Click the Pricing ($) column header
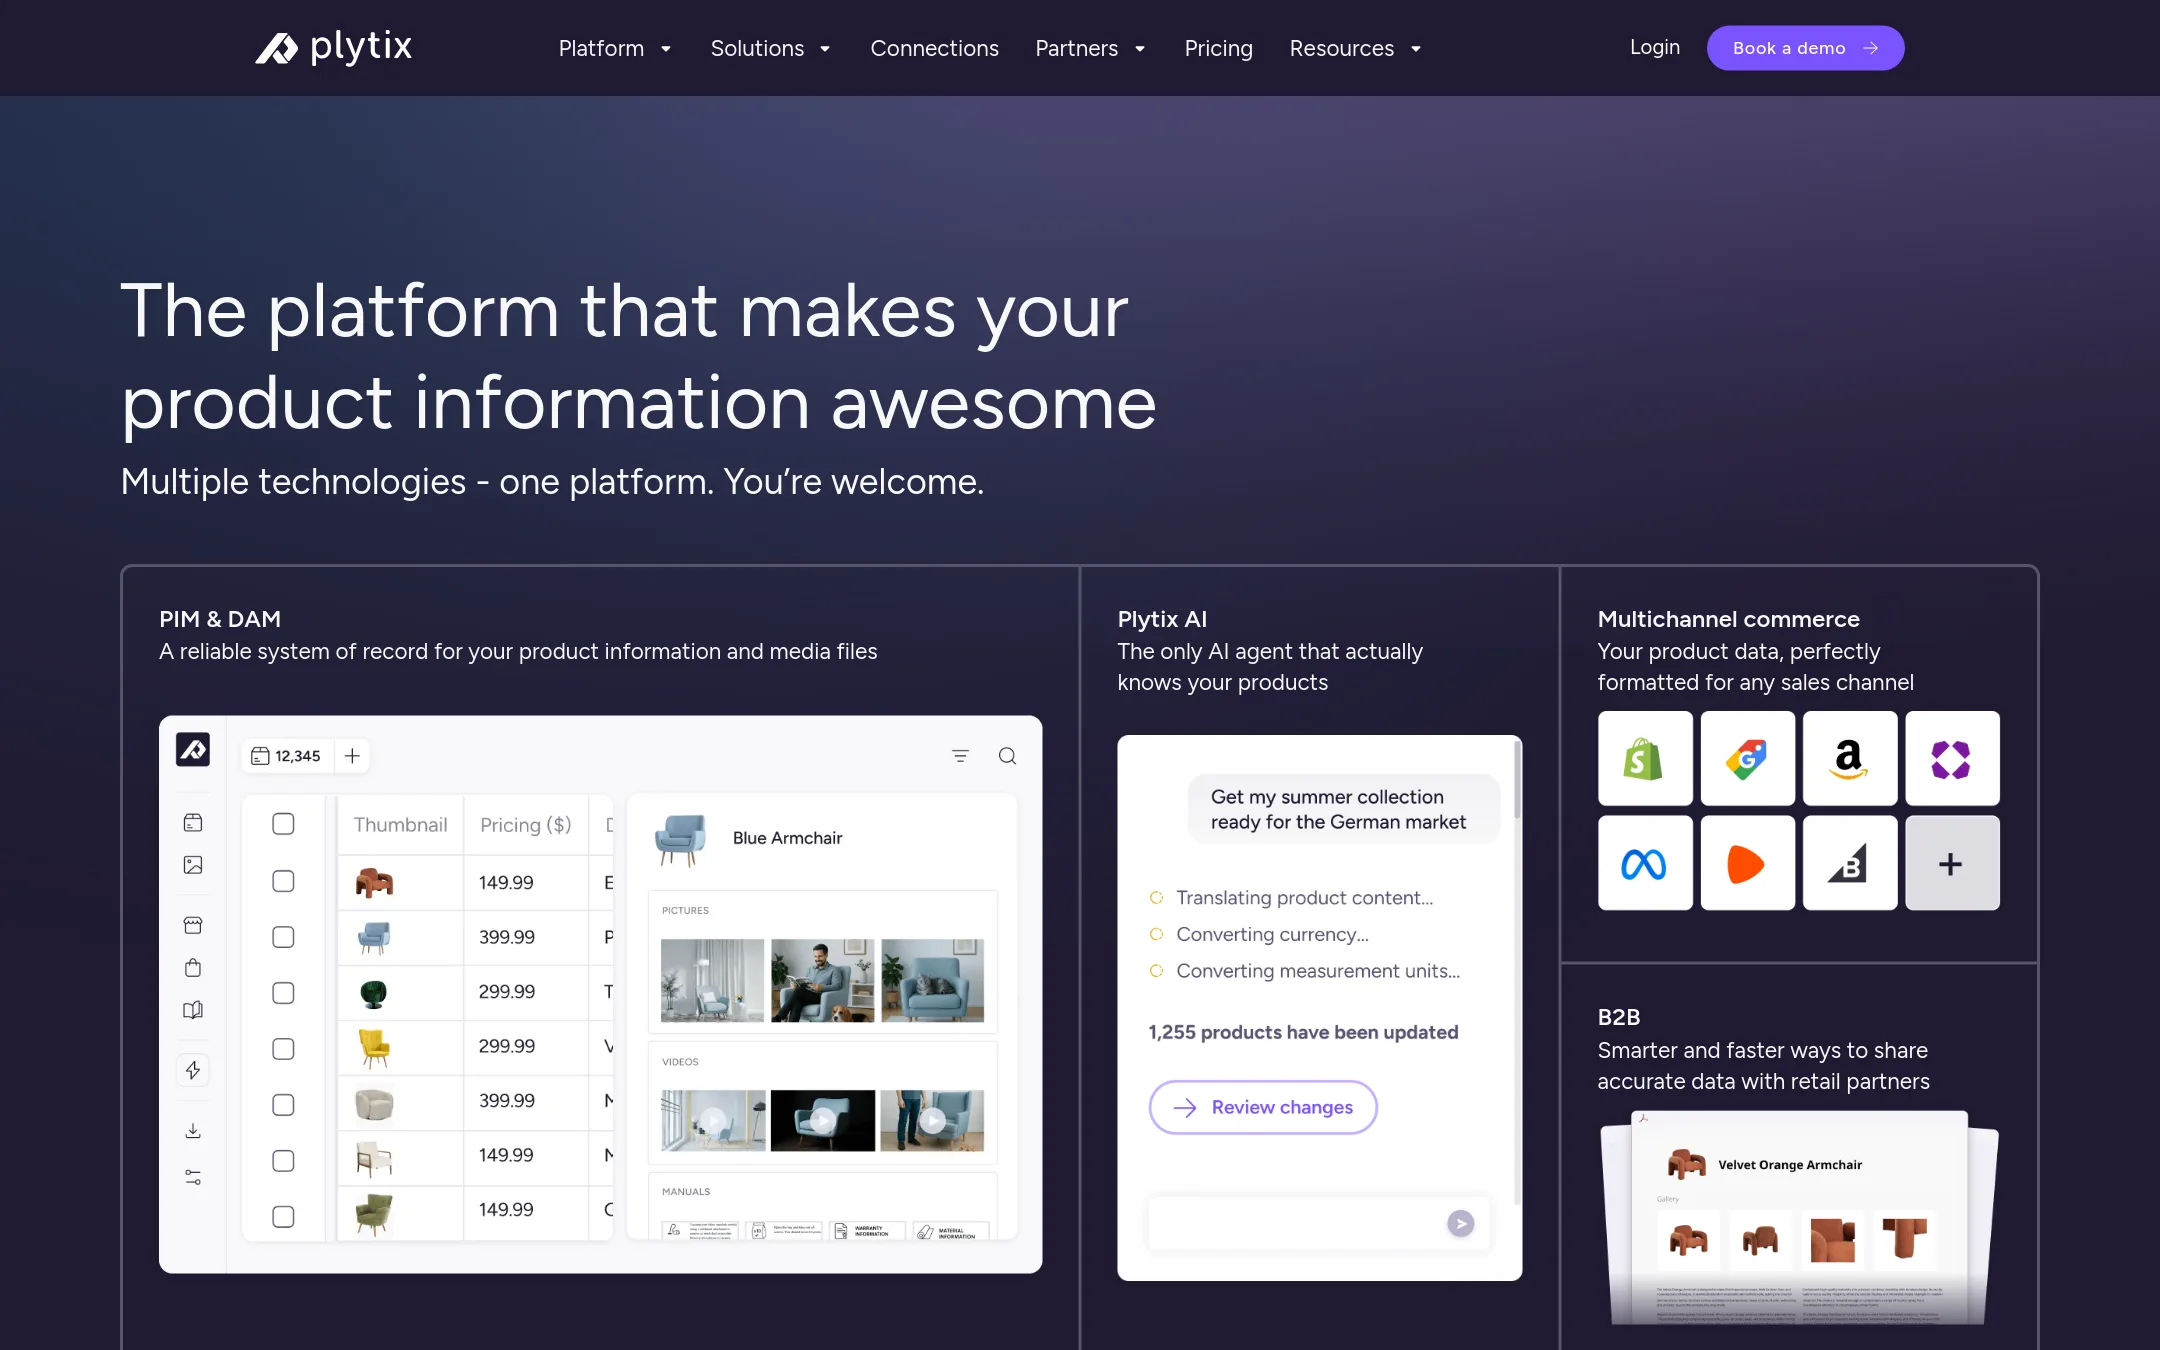Viewport: 2160px width, 1350px height. point(525,825)
